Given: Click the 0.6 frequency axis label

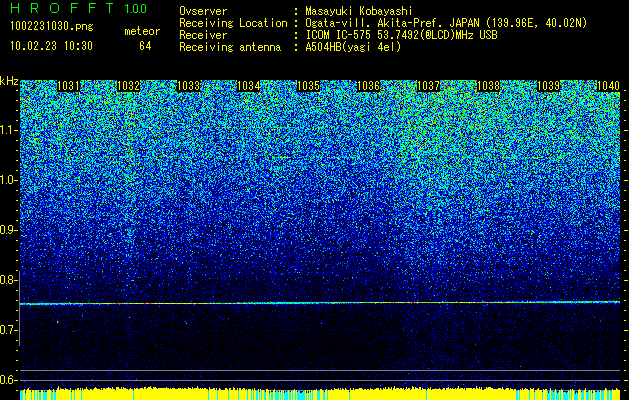Looking at the screenshot, I should click(x=8, y=380).
